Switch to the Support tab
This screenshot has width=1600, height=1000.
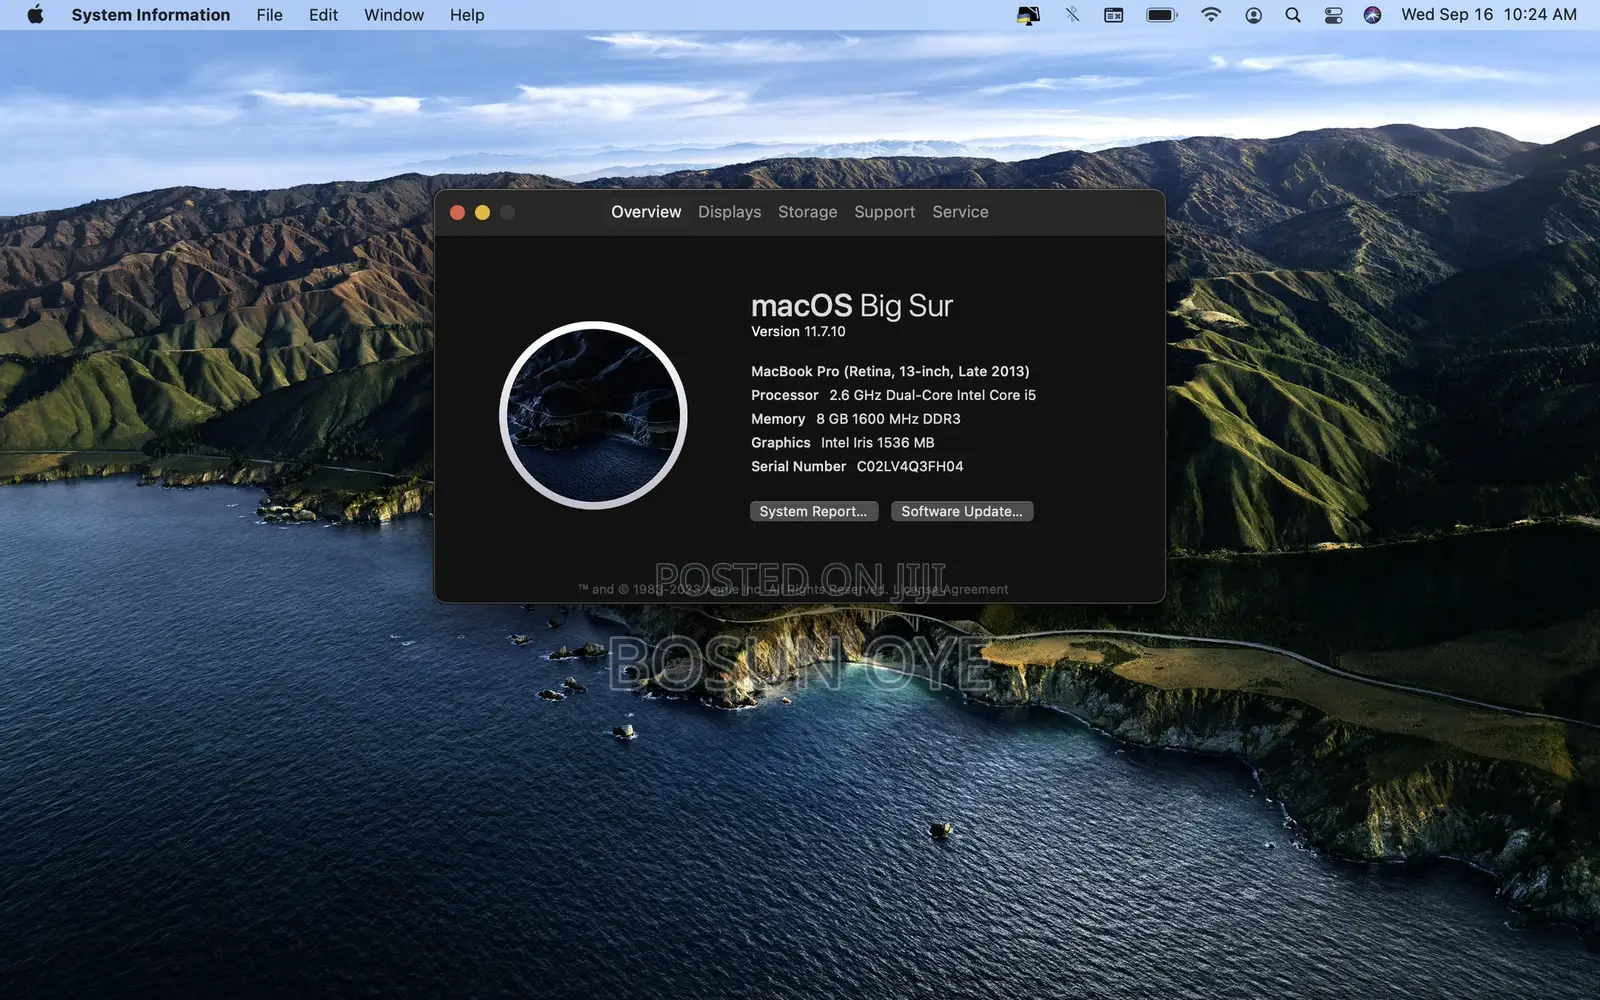coord(885,212)
